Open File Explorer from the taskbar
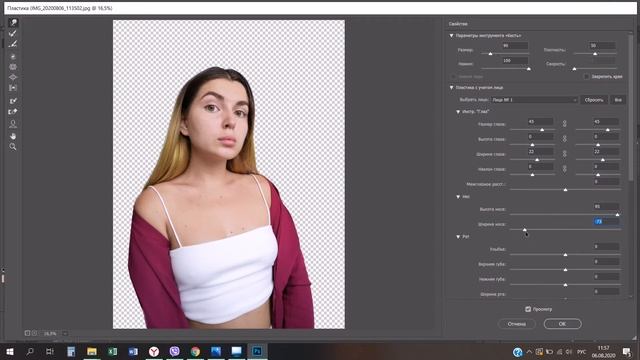 point(92,351)
